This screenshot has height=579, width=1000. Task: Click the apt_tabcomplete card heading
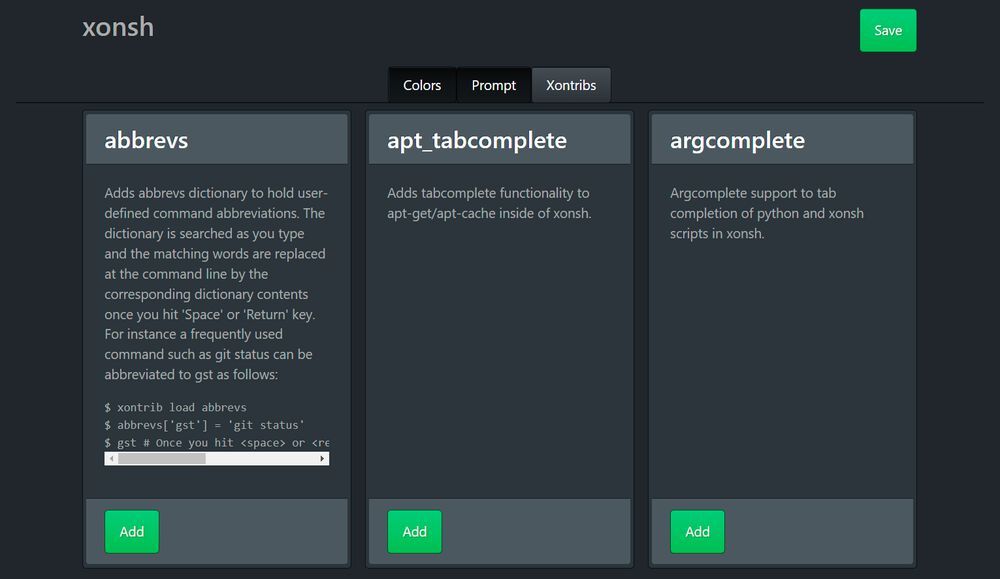[476, 140]
